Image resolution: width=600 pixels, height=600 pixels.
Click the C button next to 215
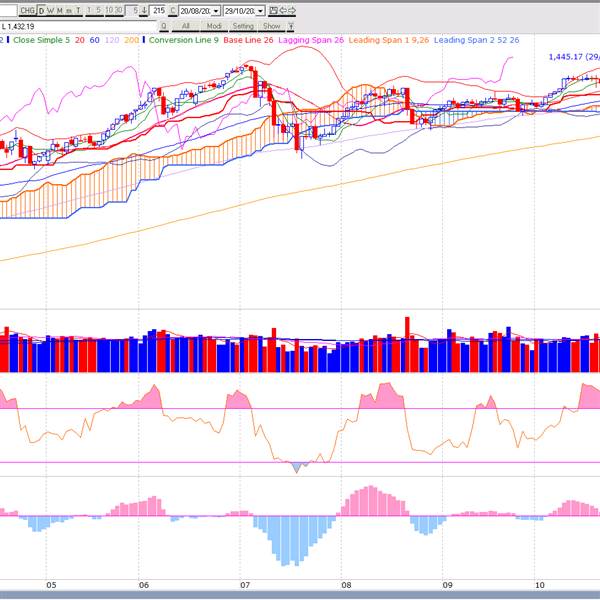(173, 11)
